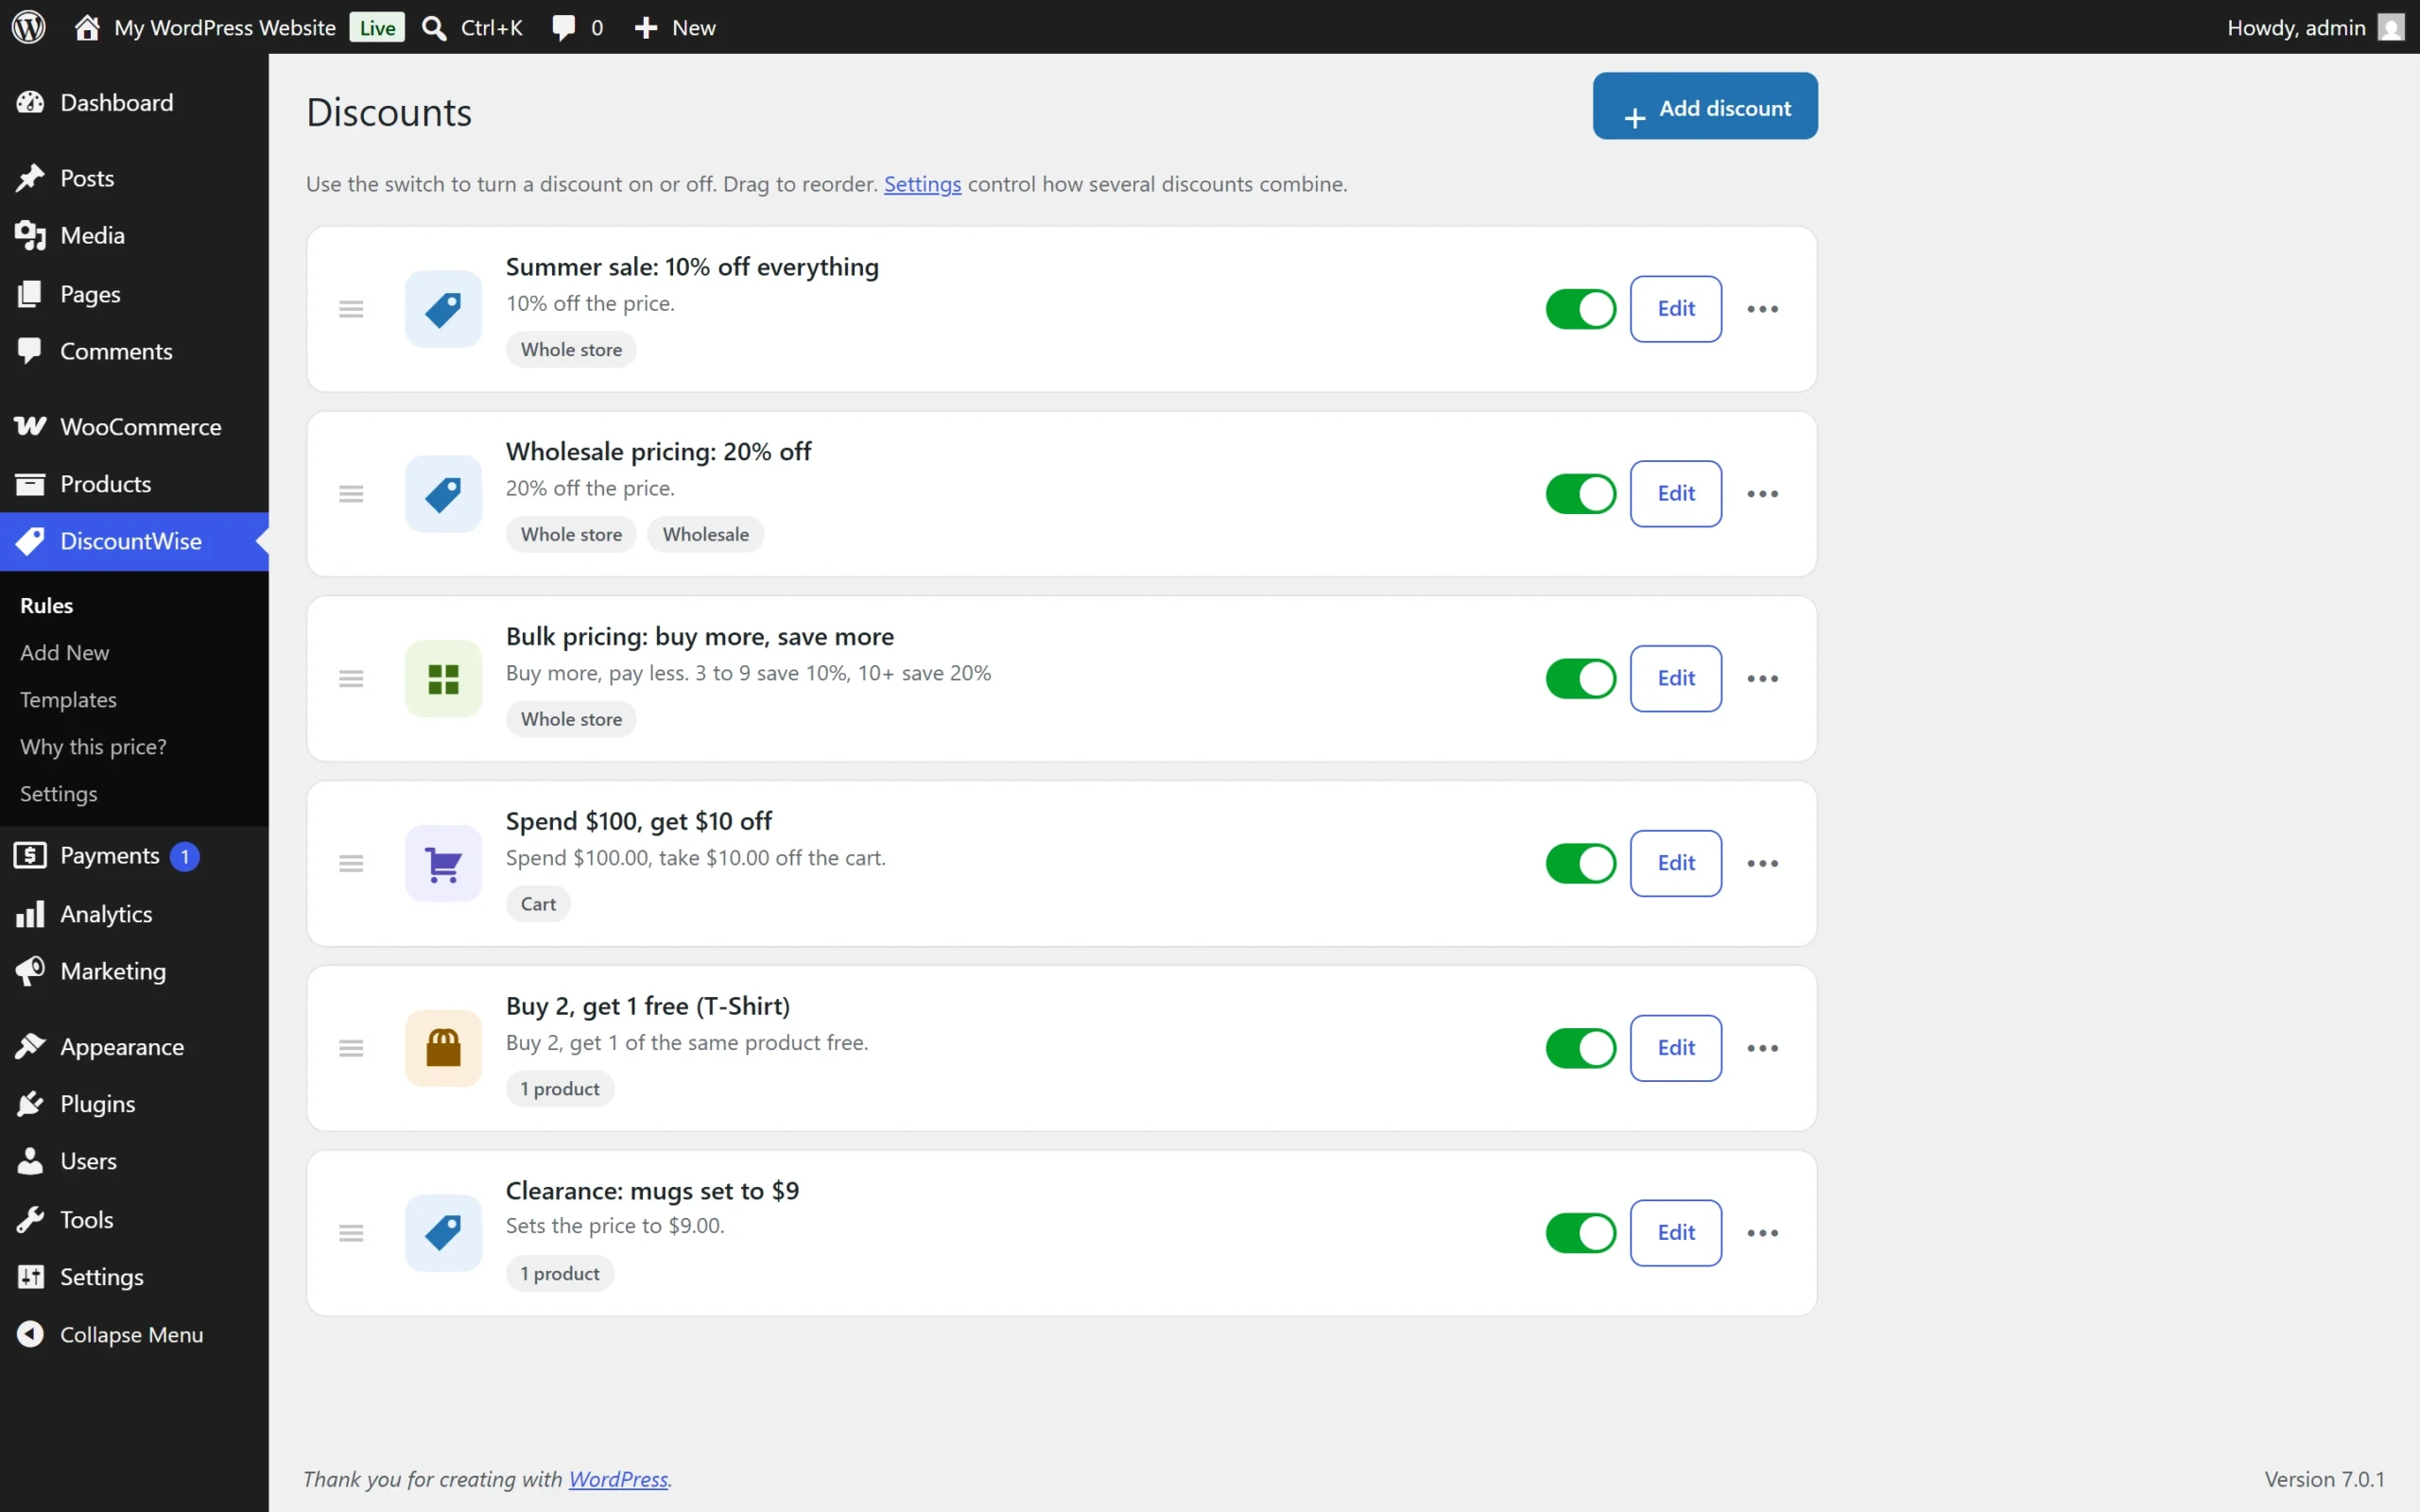Grab the drag handle of Buy 2 get 1 row
Viewport: 2420px width, 1512px height.
pyautogui.click(x=351, y=1048)
